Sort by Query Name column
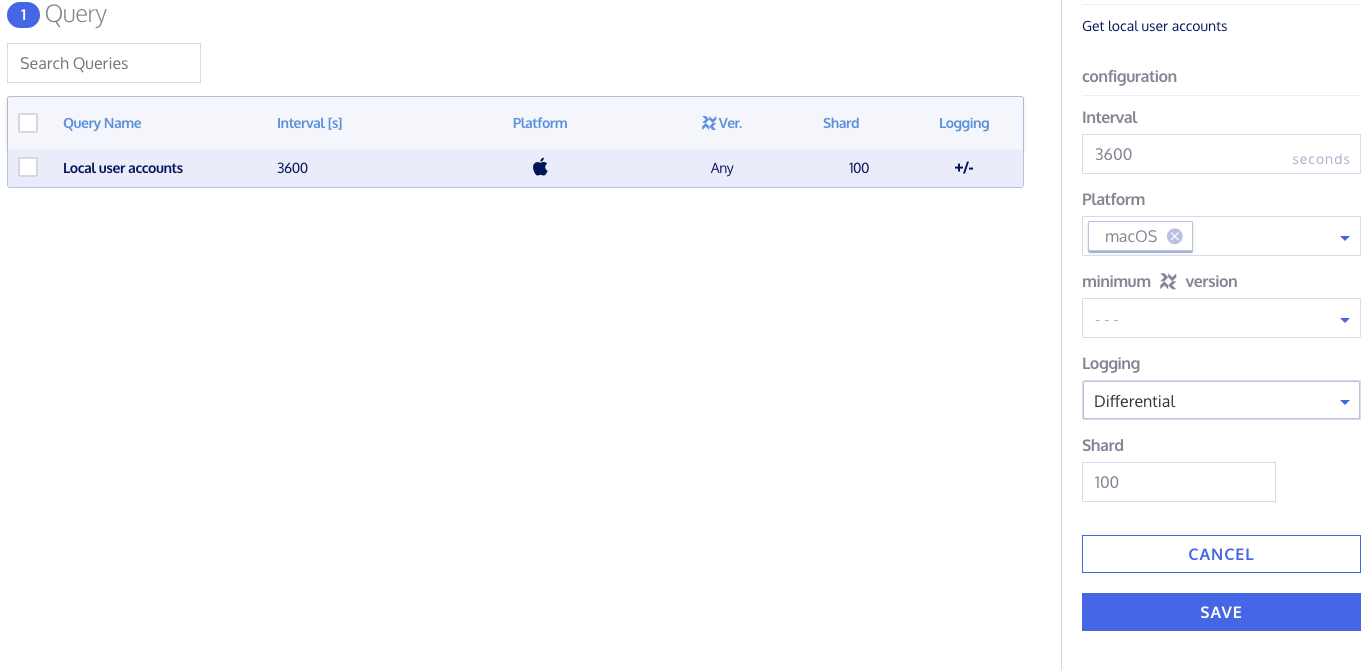The image size is (1370, 670). tap(102, 123)
